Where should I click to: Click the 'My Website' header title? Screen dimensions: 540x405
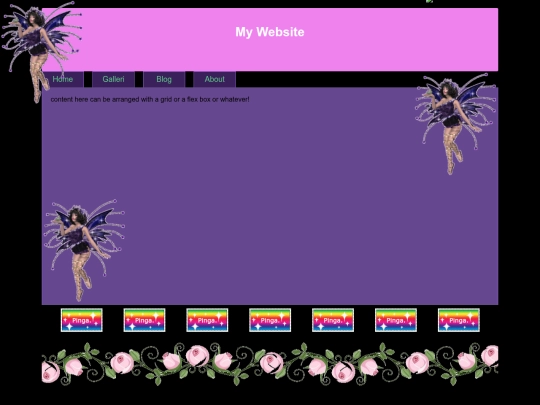[270, 32]
